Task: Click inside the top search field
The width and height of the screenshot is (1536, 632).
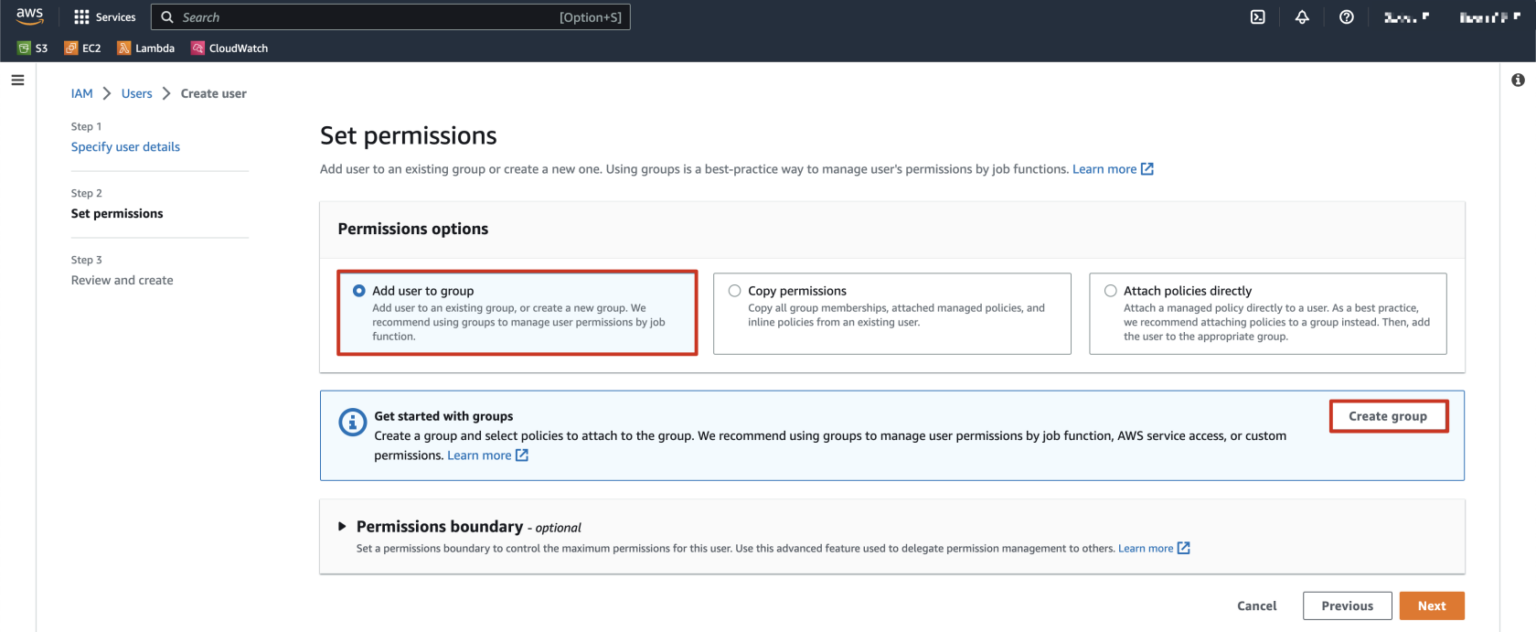Action: pos(390,16)
